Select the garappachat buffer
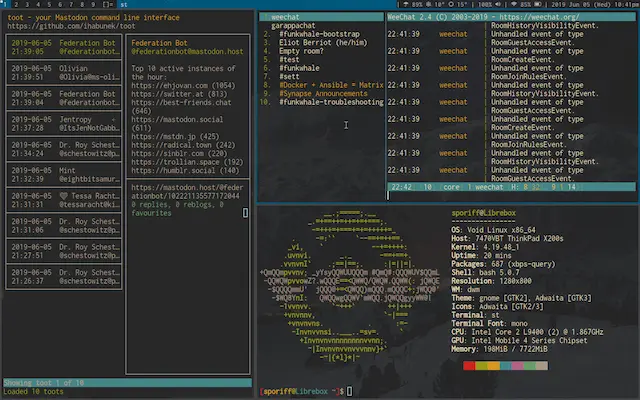The height and width of the screenshot is (400, 640). [293, 26]
